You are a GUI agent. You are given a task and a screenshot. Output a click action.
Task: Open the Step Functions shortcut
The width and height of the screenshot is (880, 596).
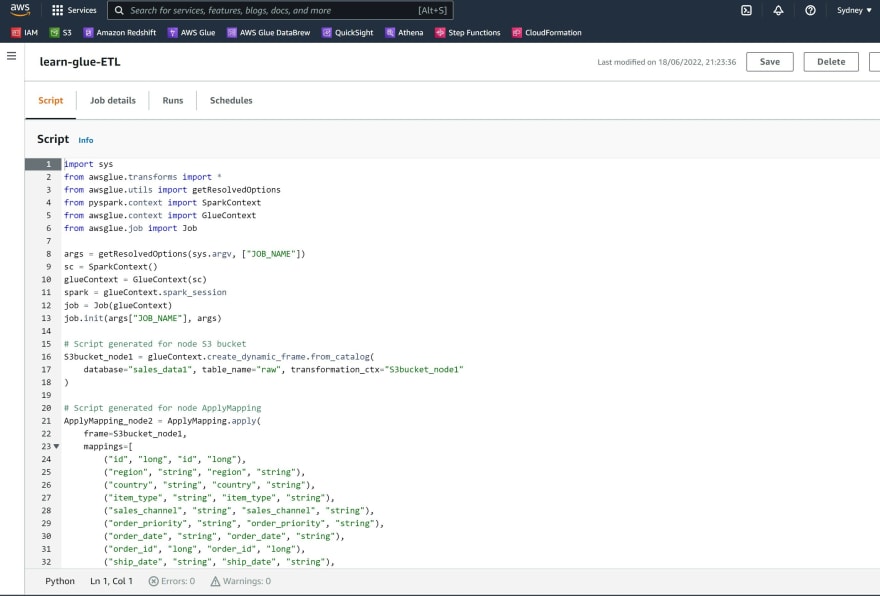468,33
